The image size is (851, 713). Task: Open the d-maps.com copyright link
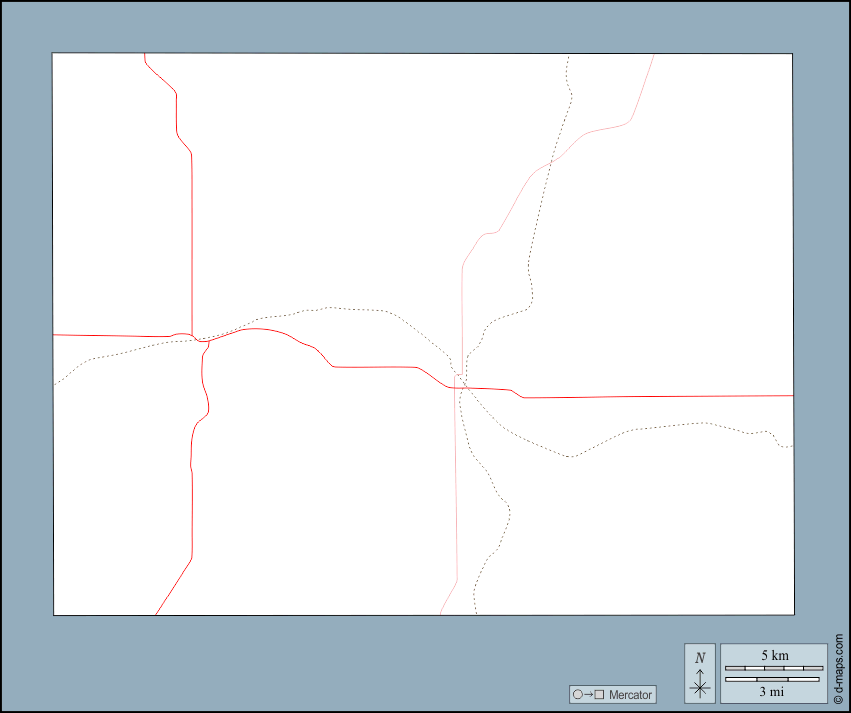coord(838,669)
